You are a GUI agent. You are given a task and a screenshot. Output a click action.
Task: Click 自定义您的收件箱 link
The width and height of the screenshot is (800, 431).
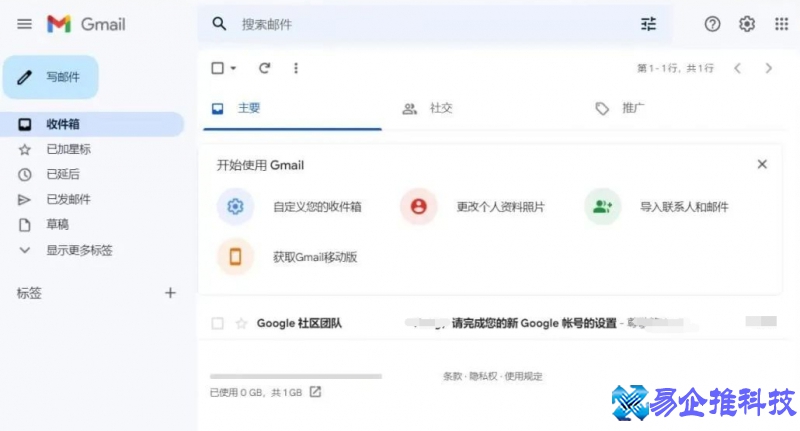click(317, 207)
